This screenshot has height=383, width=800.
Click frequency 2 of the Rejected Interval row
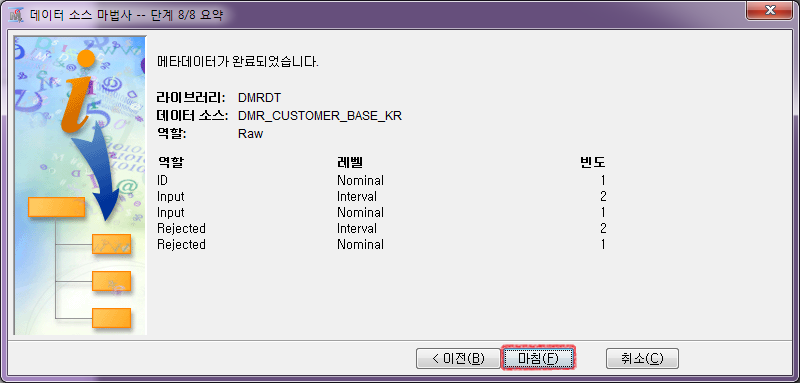(x=603, y=228)
